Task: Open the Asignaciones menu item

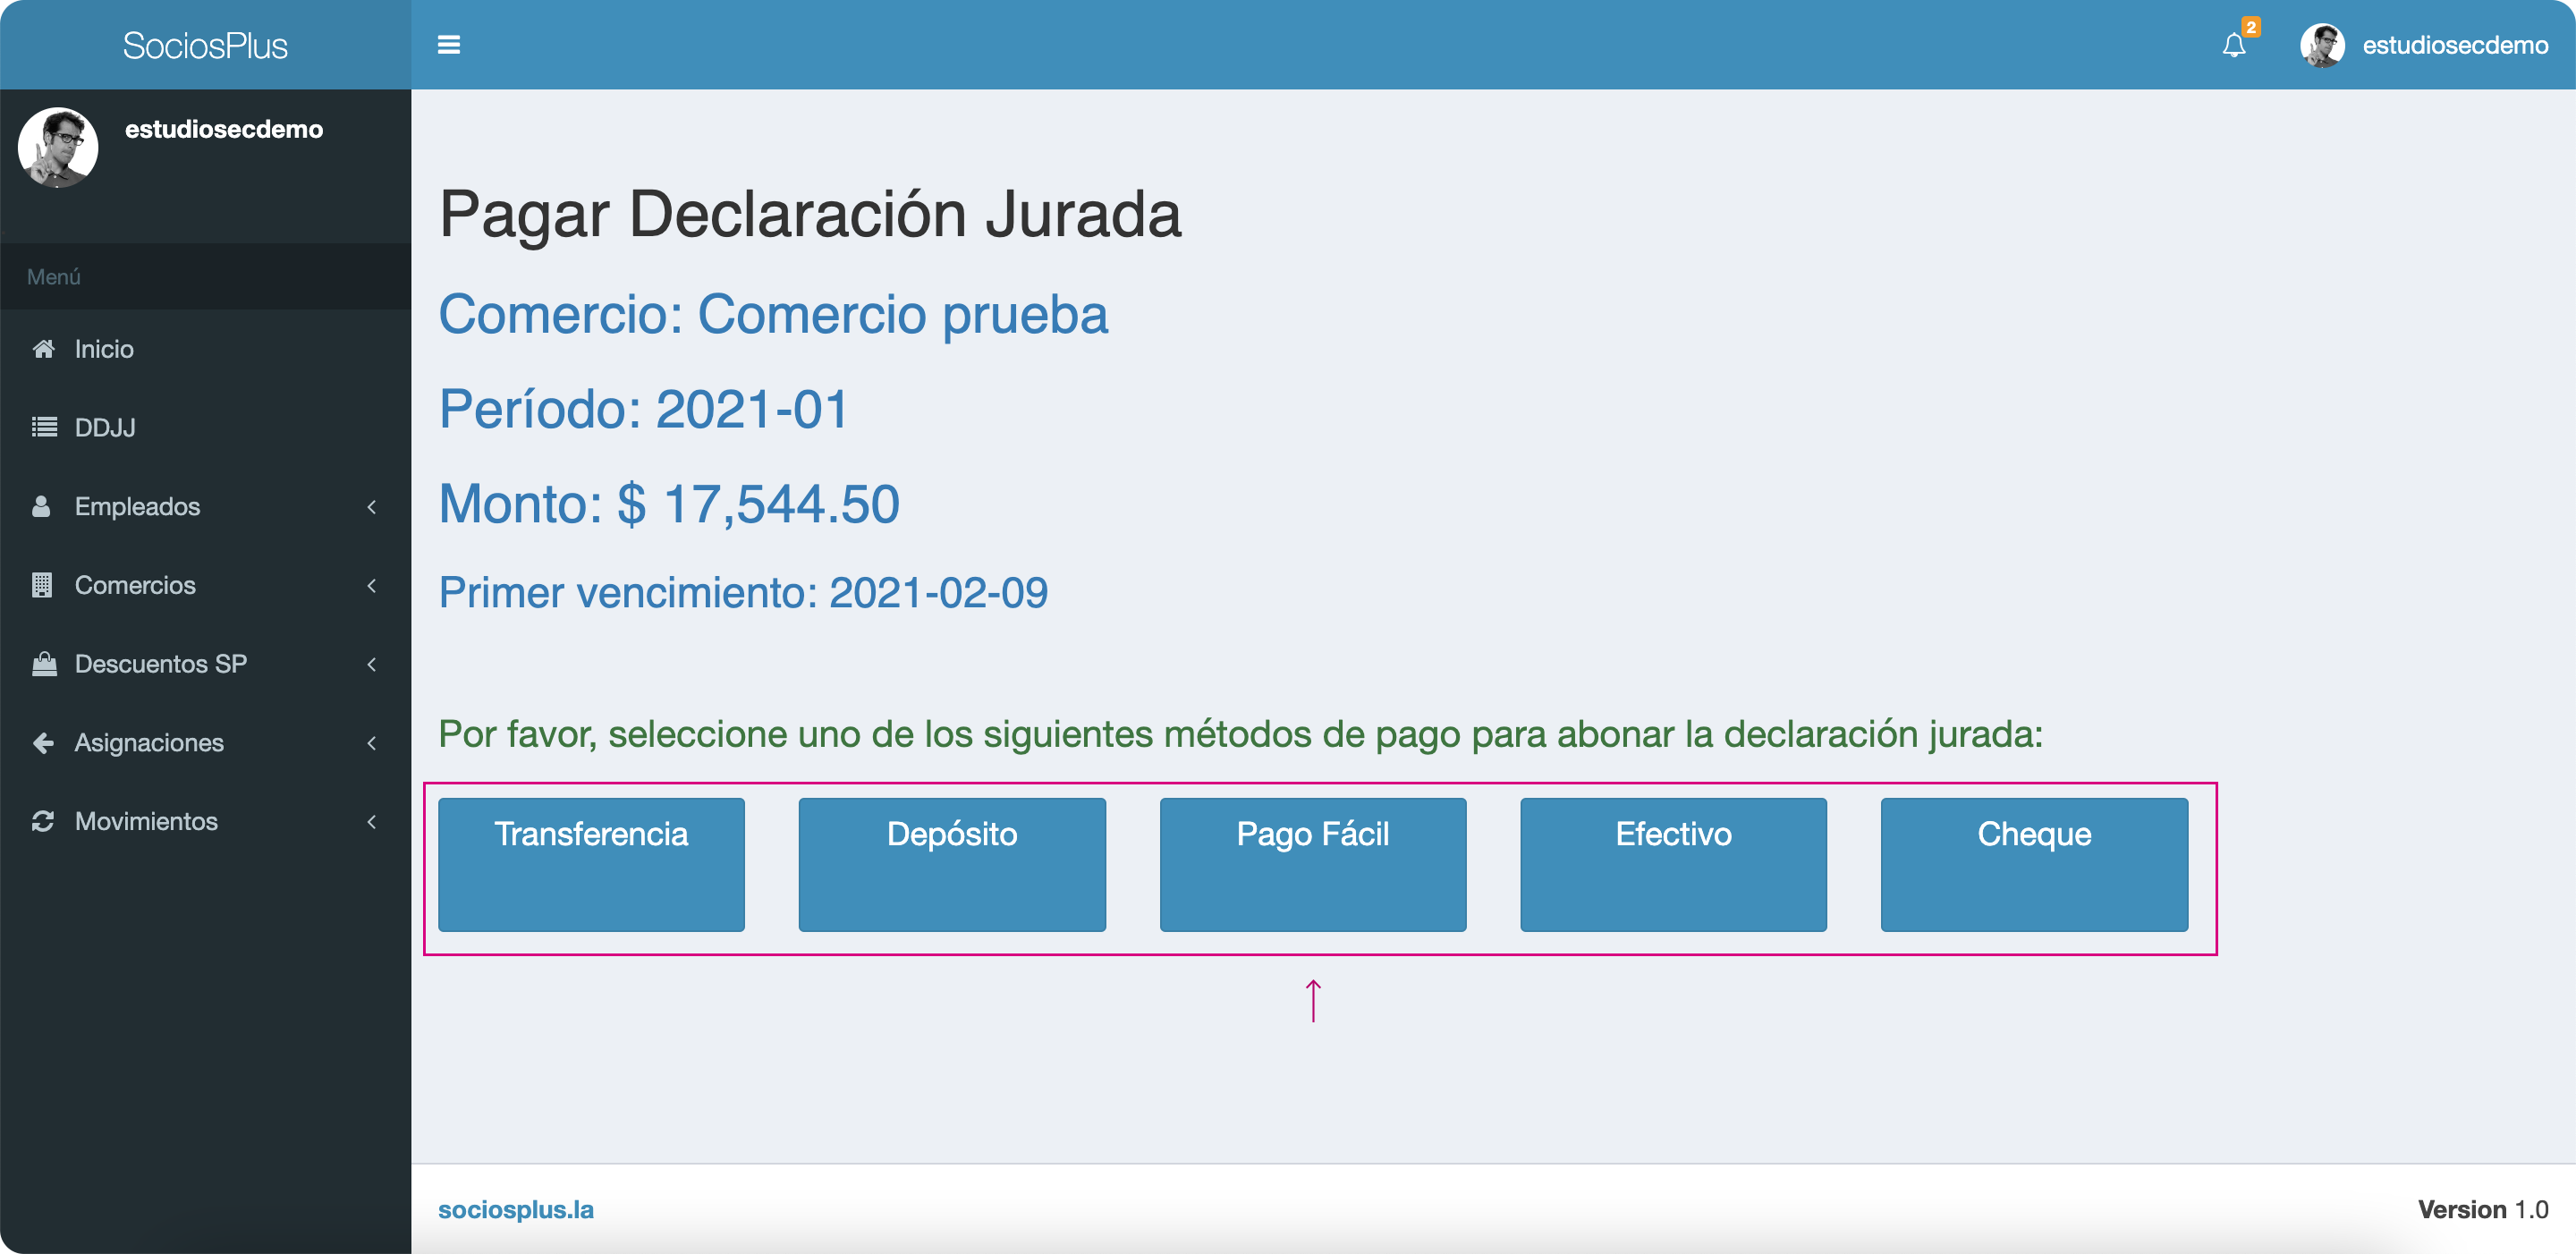Action: (x=205, y=743)
